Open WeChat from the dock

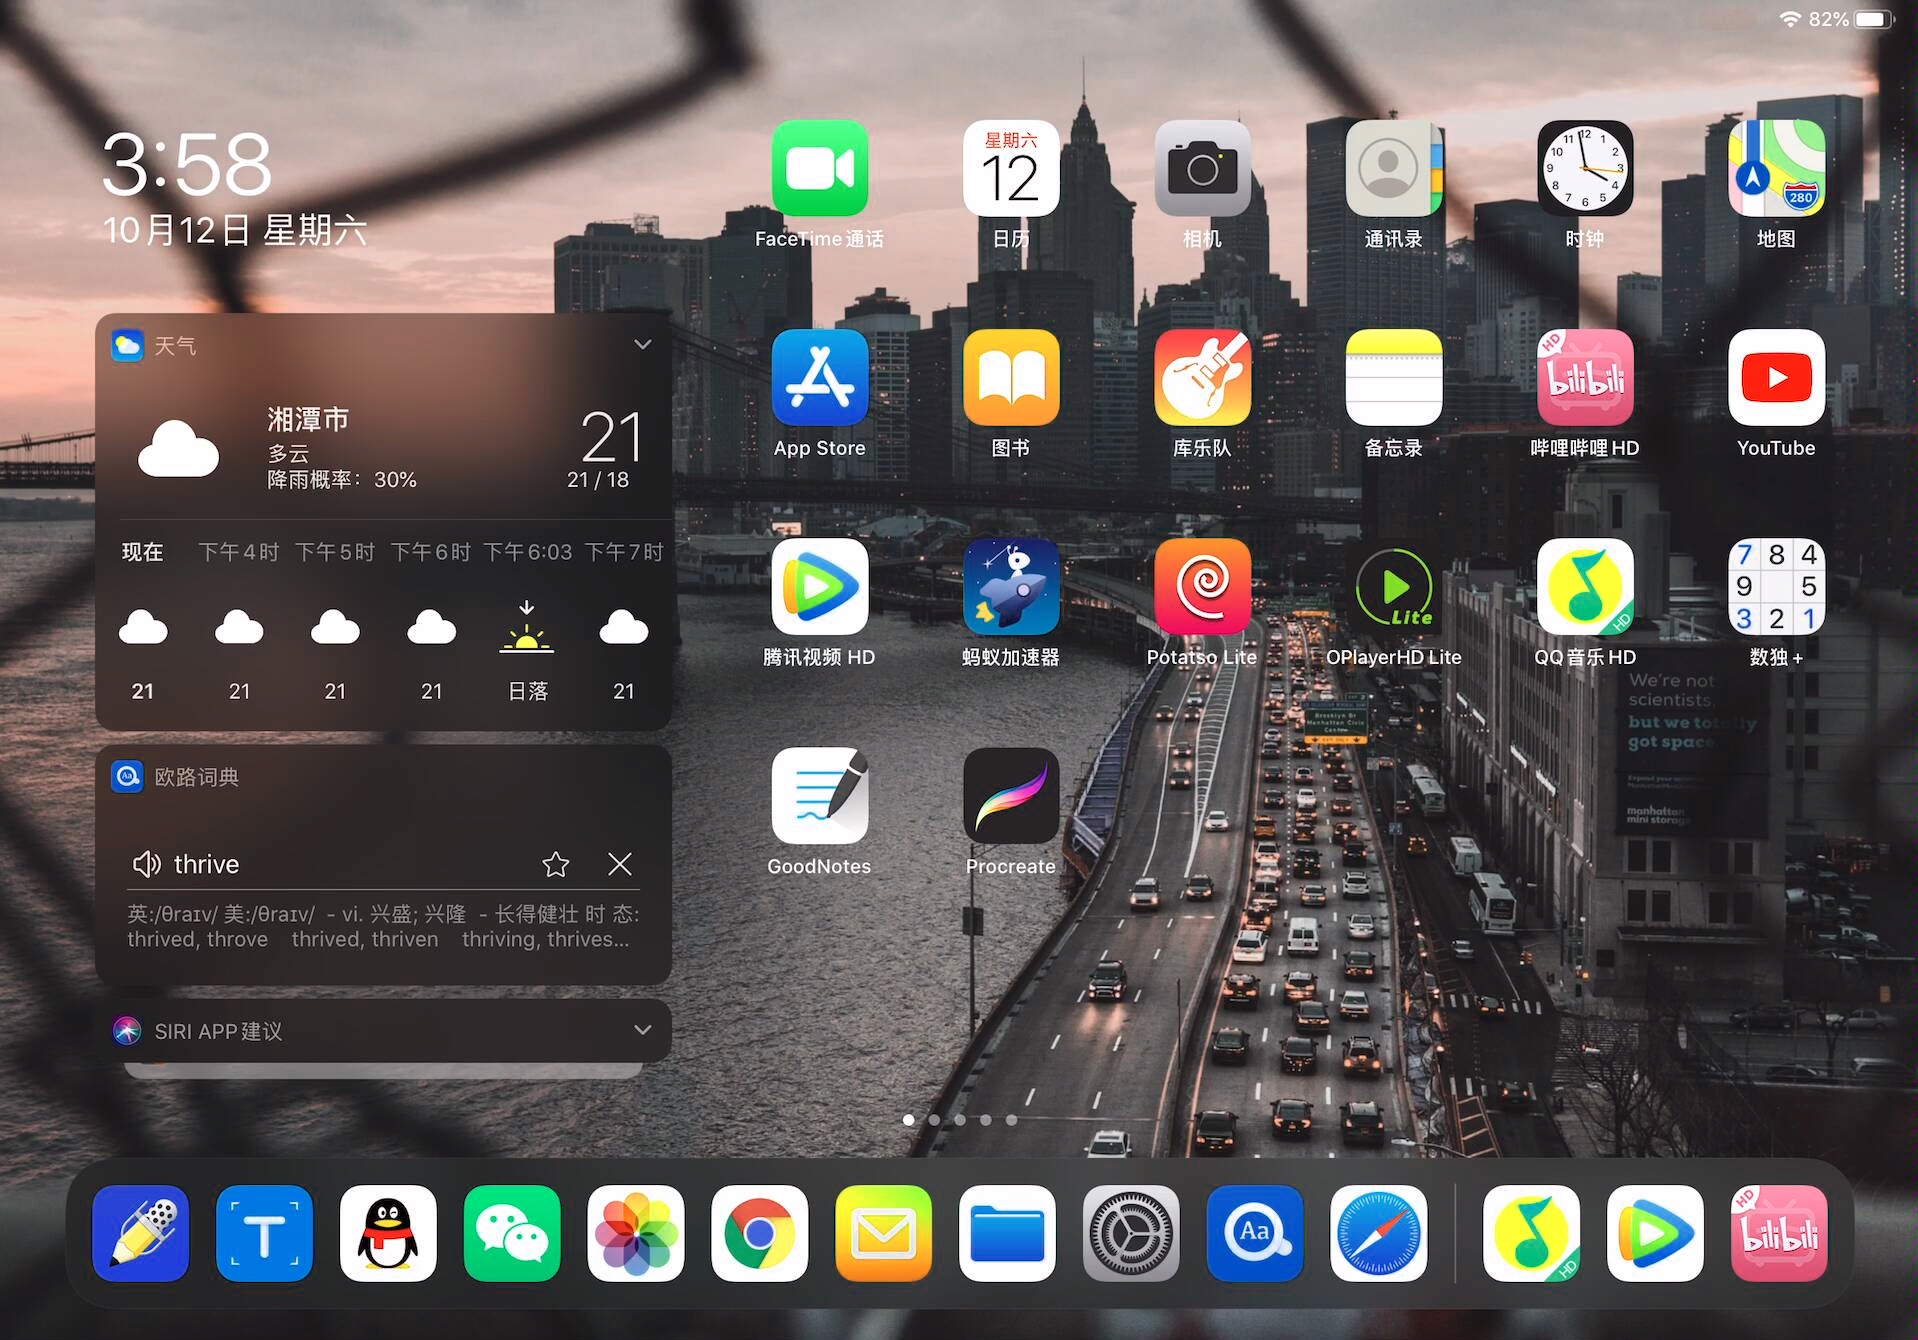pos(512,1234)
